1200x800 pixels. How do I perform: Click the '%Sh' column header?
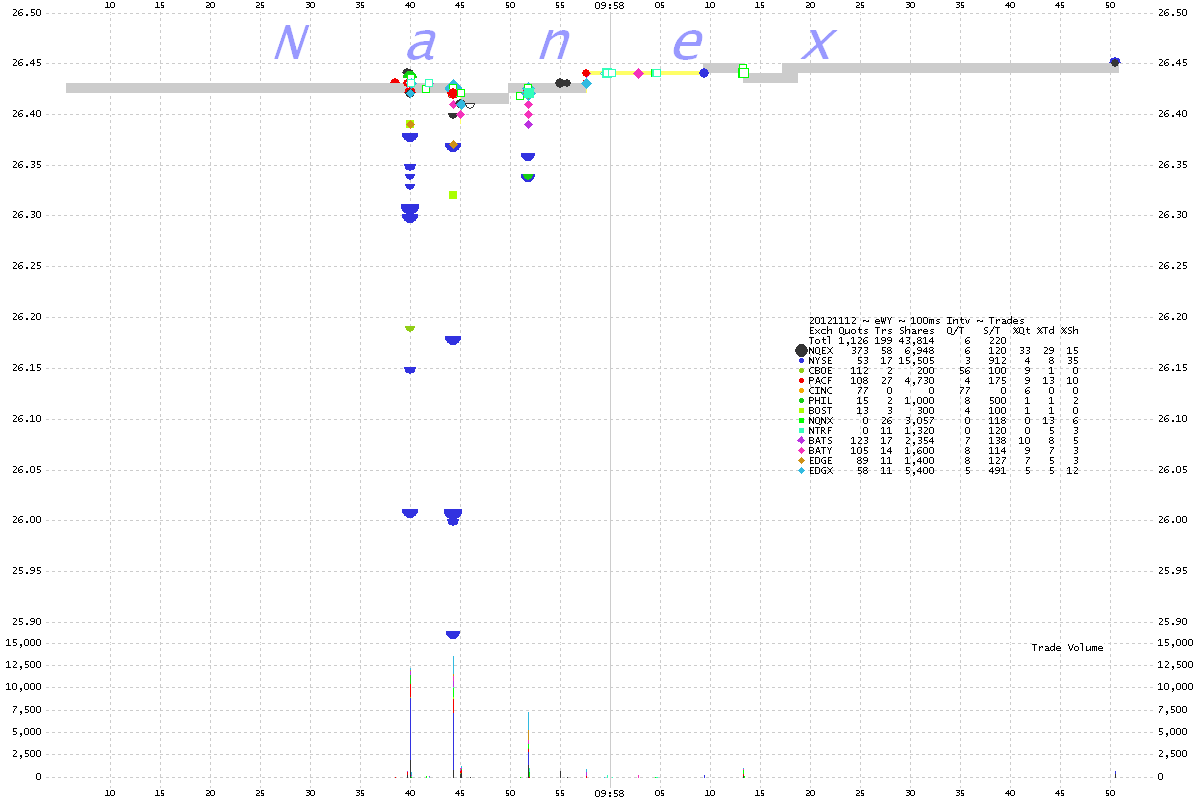(x=1070, y=331)
